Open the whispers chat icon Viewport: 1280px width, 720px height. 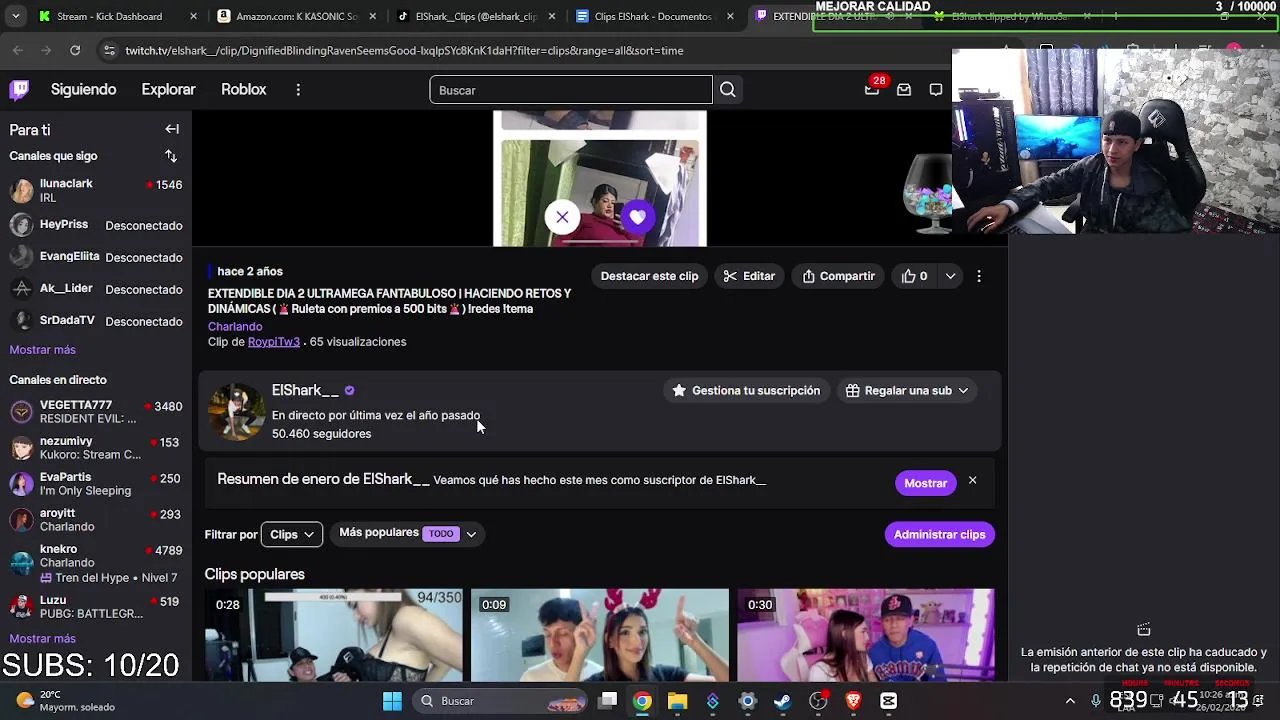(936, 90)
